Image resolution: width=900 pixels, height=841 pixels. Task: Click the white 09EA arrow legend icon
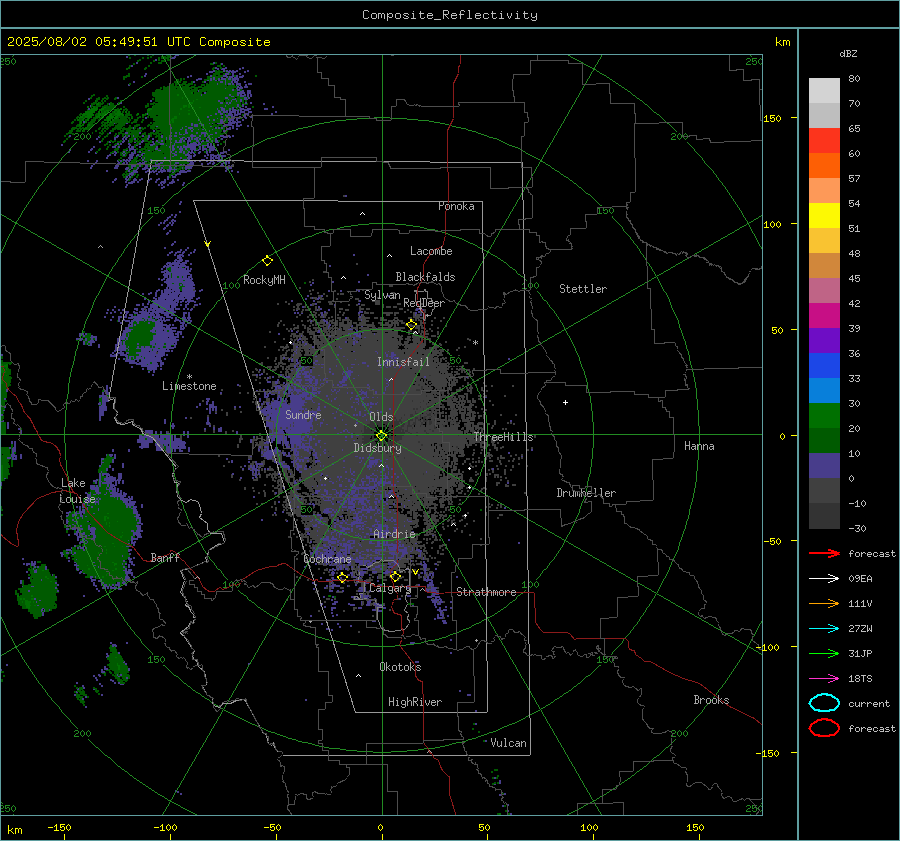[824, 579]
